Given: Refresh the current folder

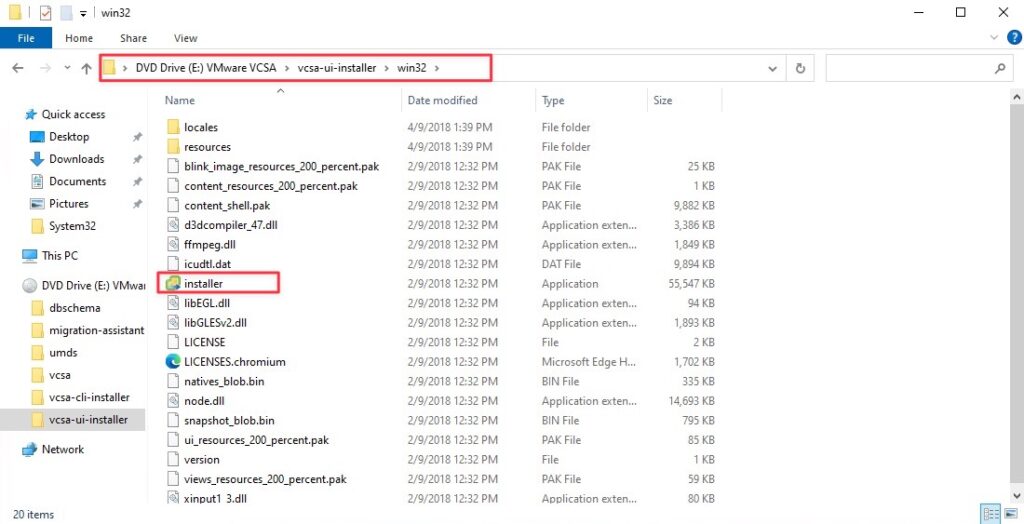Looking at the screenshot, I should coord(800,69).
